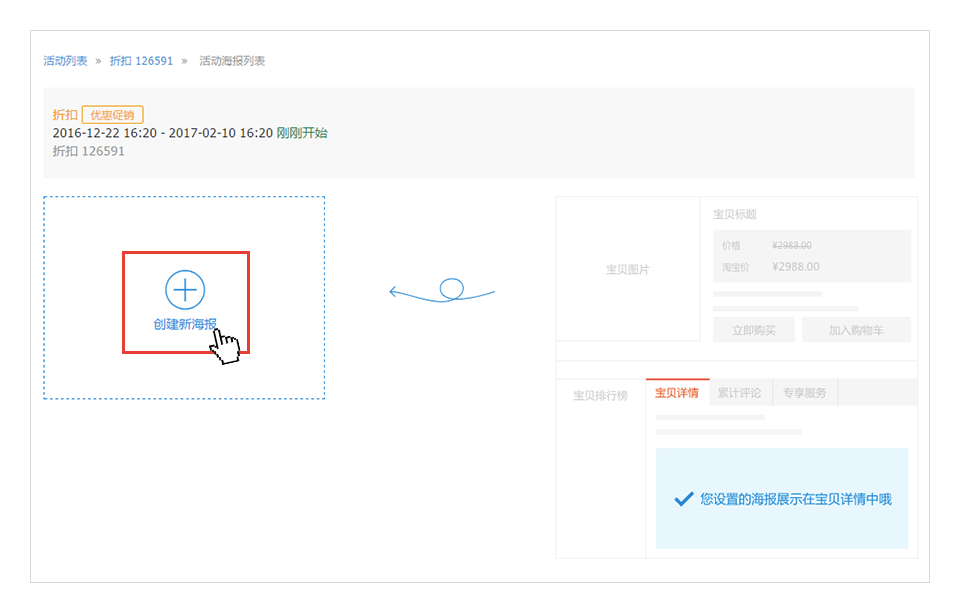This screenshot has width=960, height=613.
Task: Click the 刚刚开始 status text
Action: pos(302,133)
